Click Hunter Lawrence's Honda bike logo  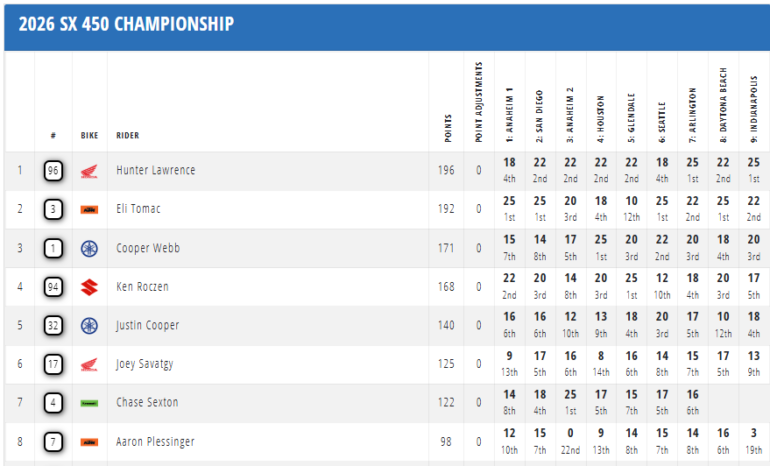(x=89, y=171)
